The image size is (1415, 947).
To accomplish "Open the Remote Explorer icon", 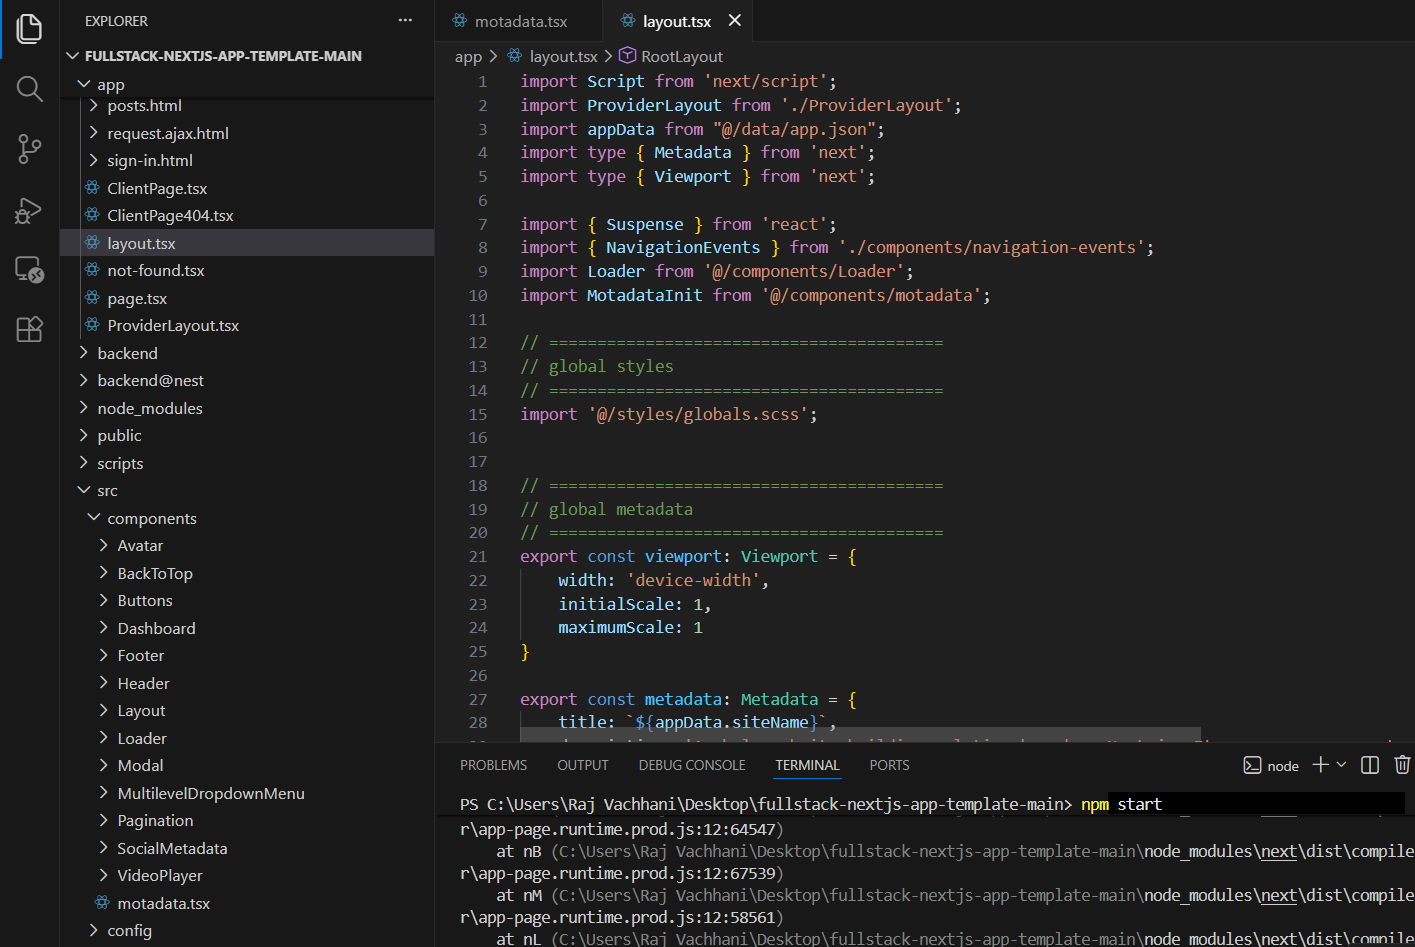I will coord(30,269).
